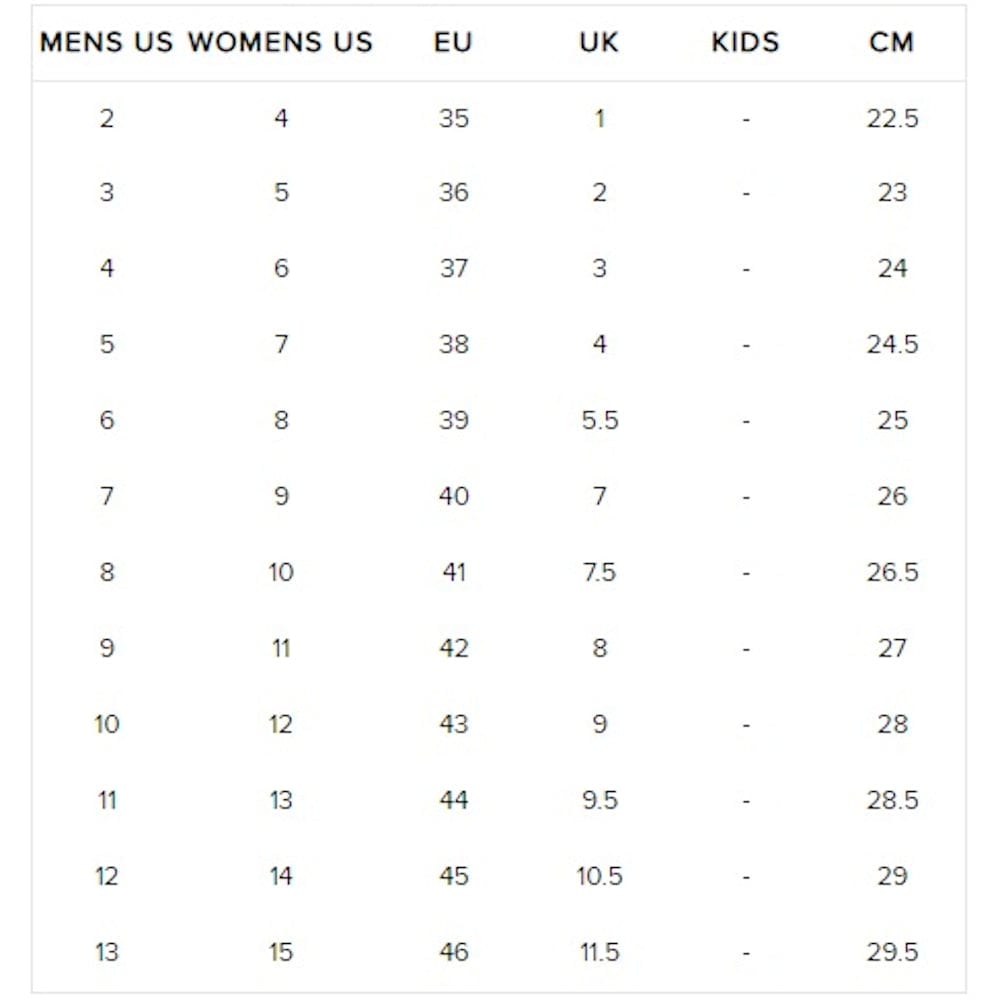This screenshot has width=1000, height=1000.
Task: Select EU size 35 cell
Action: [x=453, y=118]
